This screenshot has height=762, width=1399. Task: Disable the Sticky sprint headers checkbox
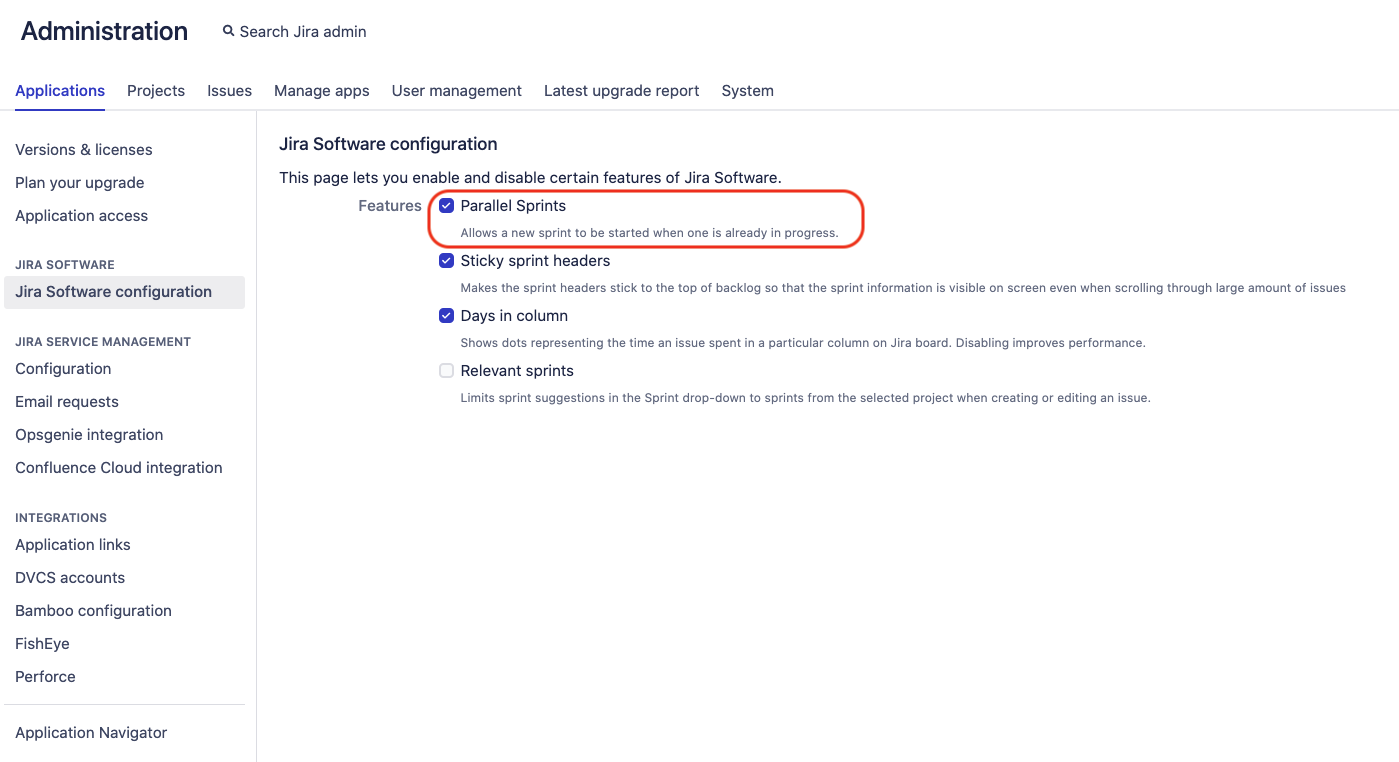tap(447, 261)
